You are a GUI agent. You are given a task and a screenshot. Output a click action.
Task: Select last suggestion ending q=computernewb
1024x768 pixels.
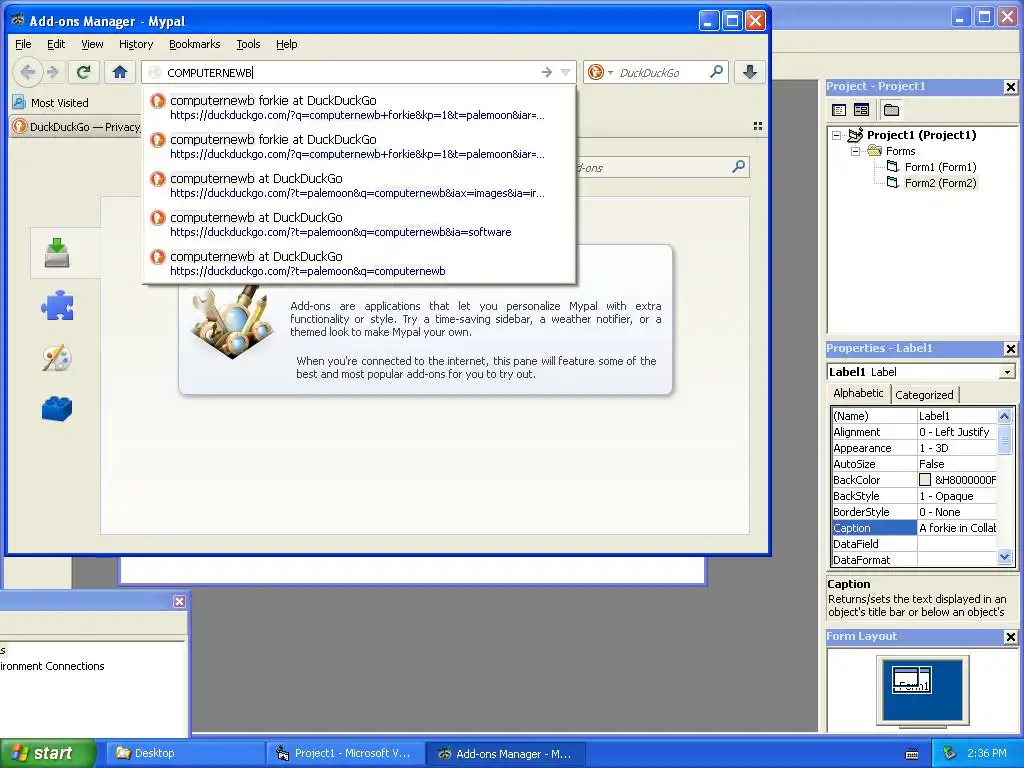click(359, 264)
